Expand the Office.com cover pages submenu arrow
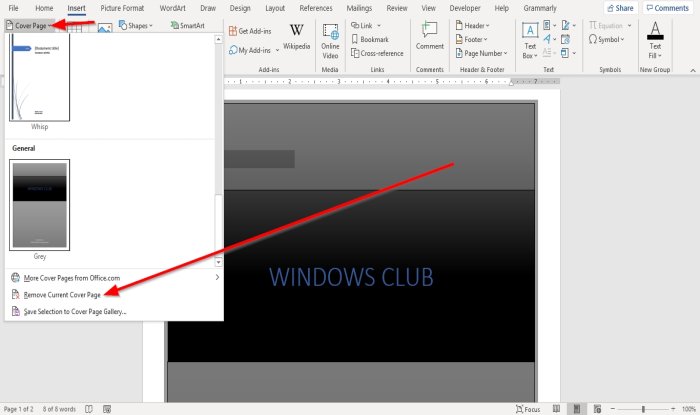 [217, 278]
